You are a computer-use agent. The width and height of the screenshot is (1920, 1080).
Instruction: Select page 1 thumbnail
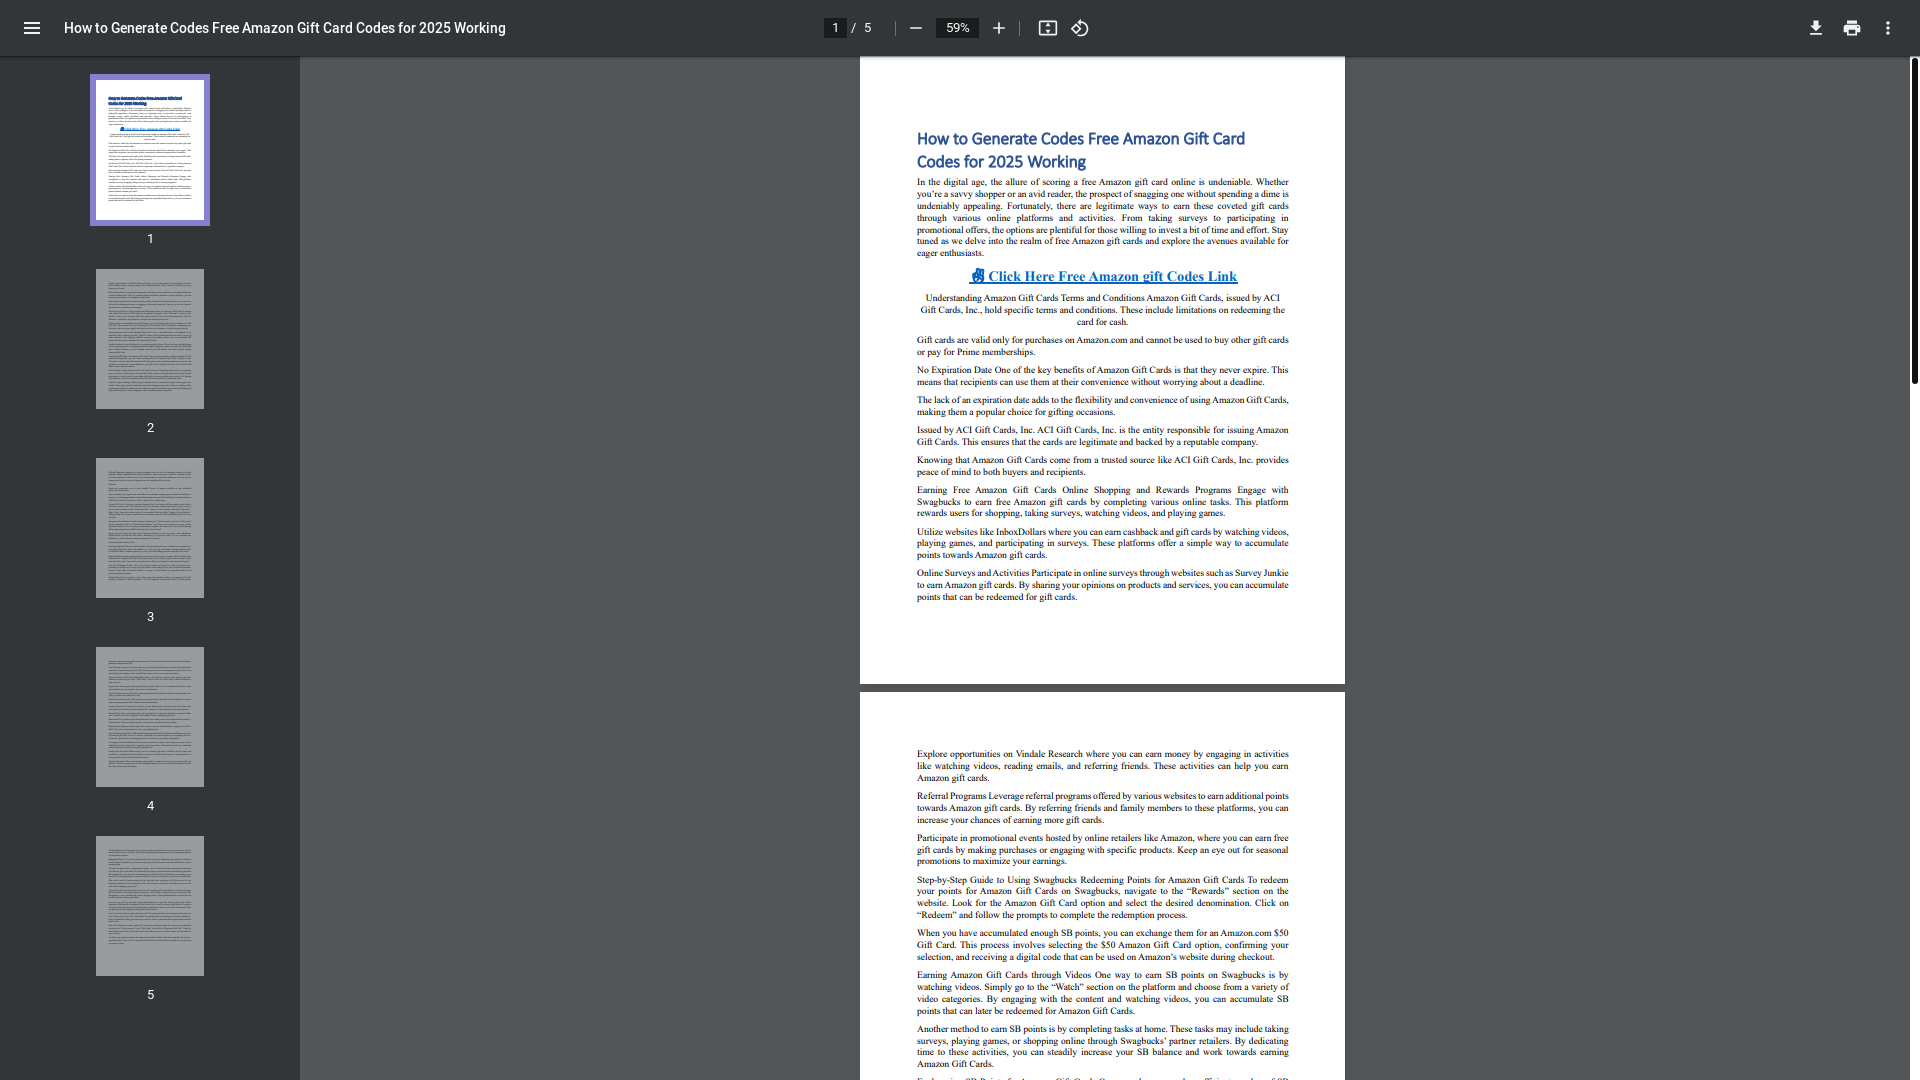click(x=150, y=150)
